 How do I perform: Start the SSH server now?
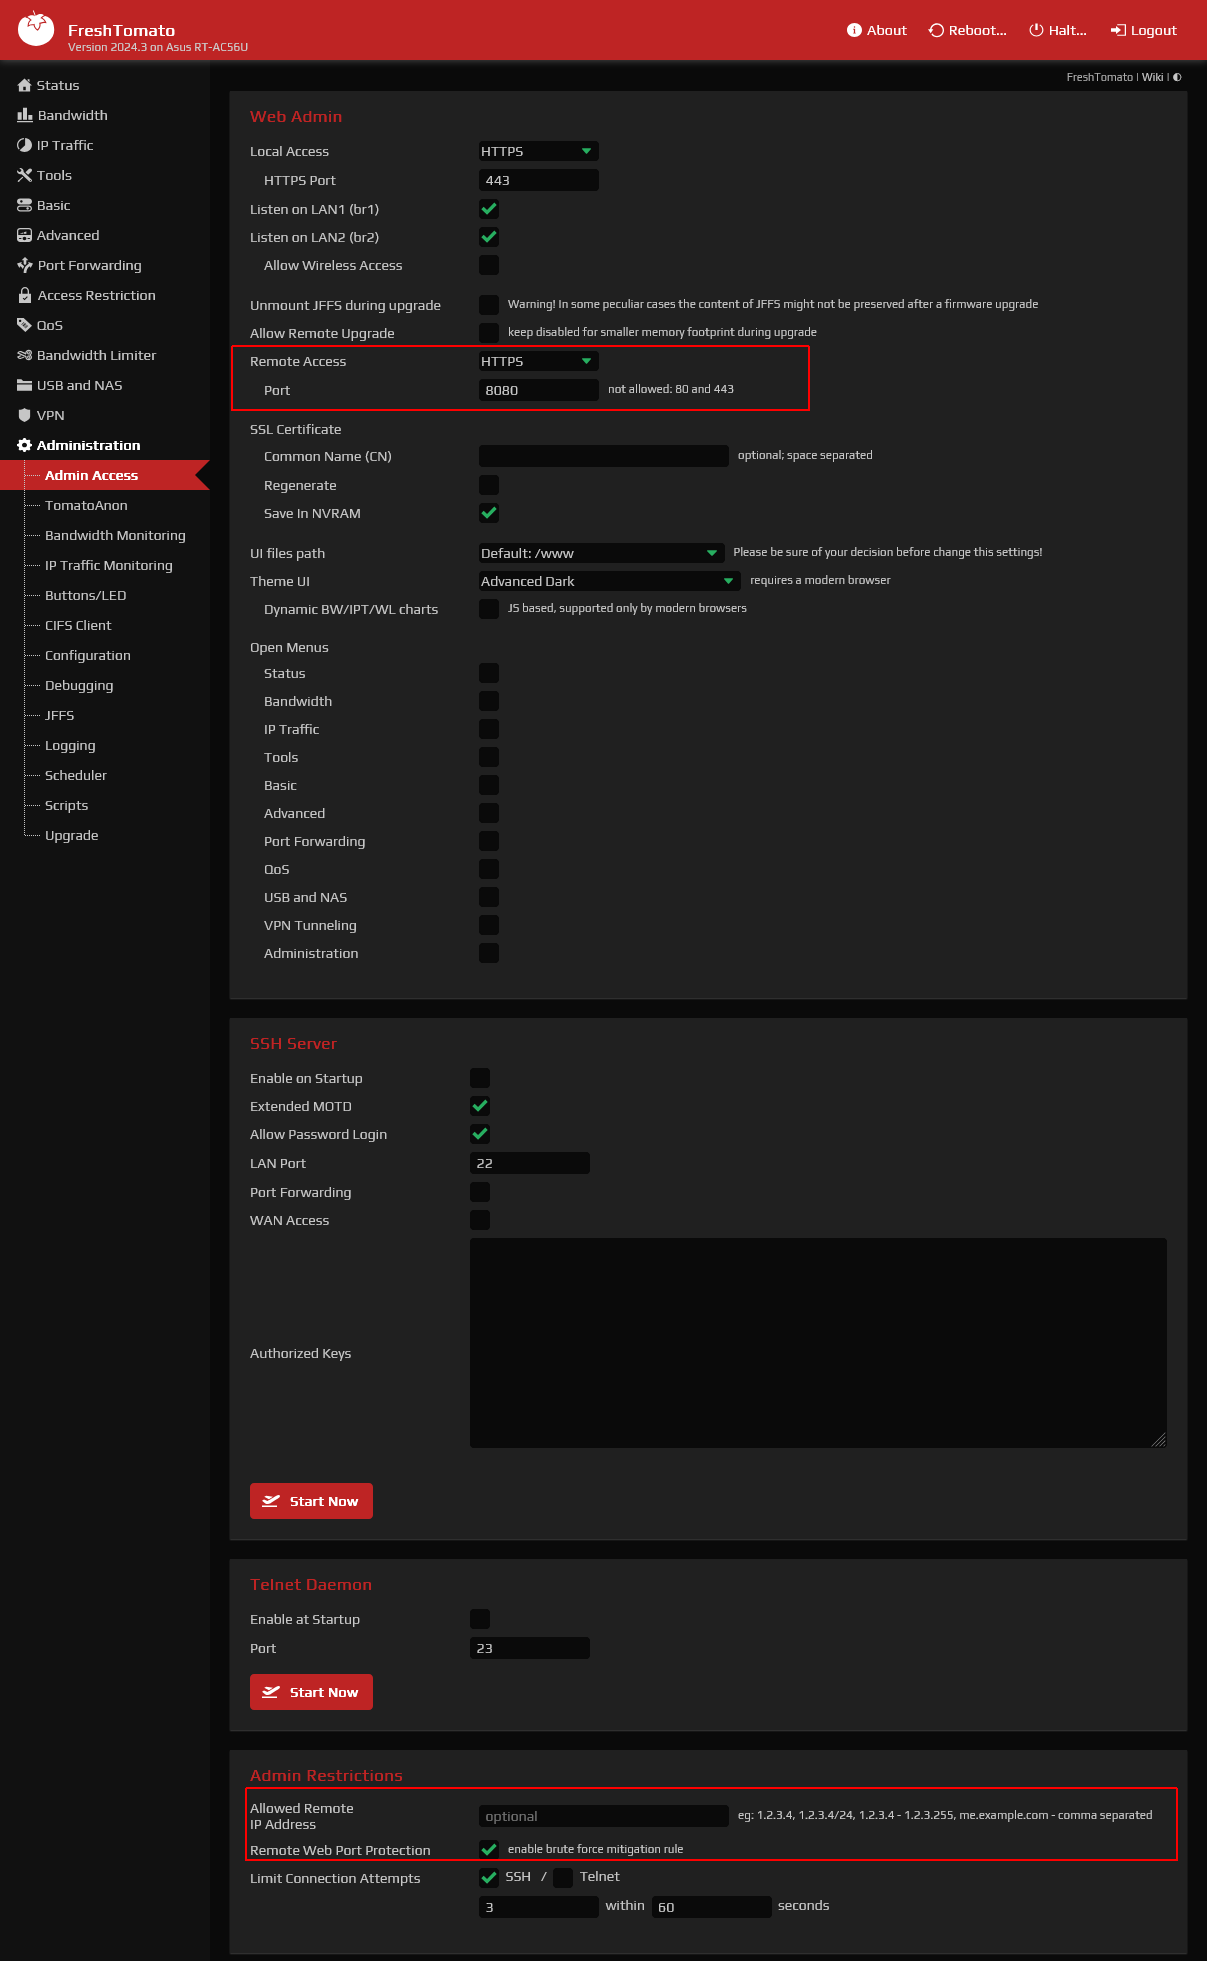[x=311, y=1501]
